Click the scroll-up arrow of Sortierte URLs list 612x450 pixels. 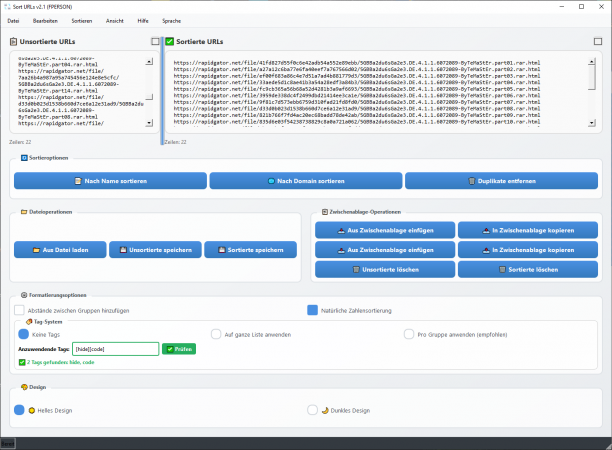click(x=592, y=61)
